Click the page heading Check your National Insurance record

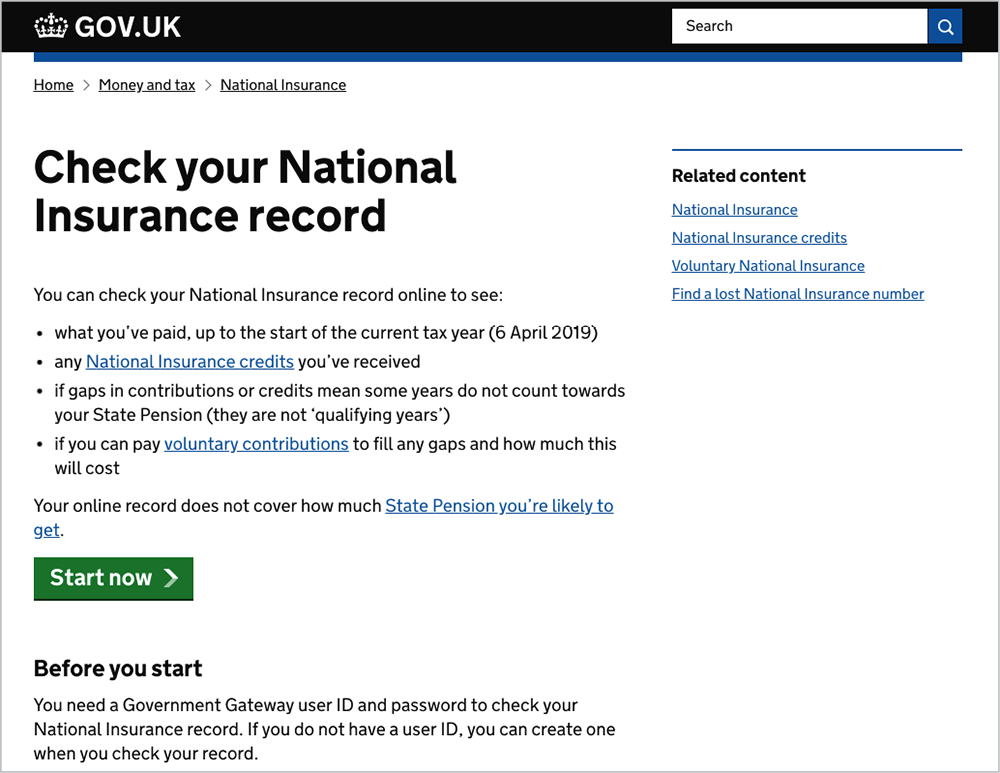coord(245,191)
